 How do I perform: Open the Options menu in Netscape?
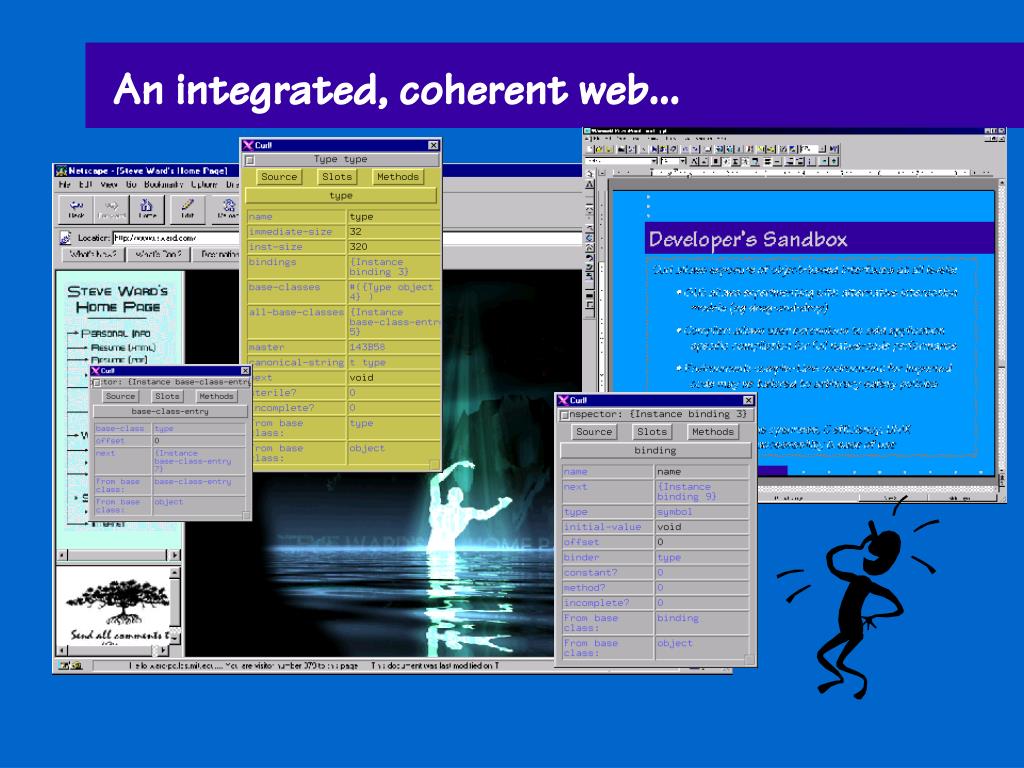[204, 185]
